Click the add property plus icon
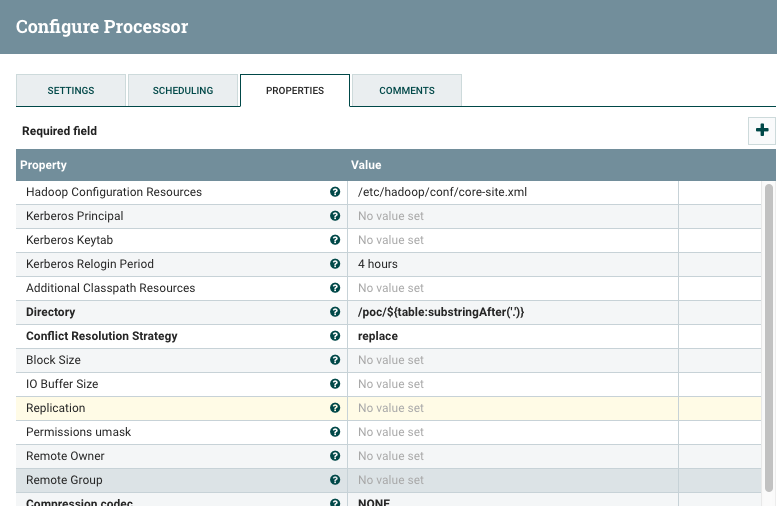Screen dimensions: 777x515 pos(762,131)
